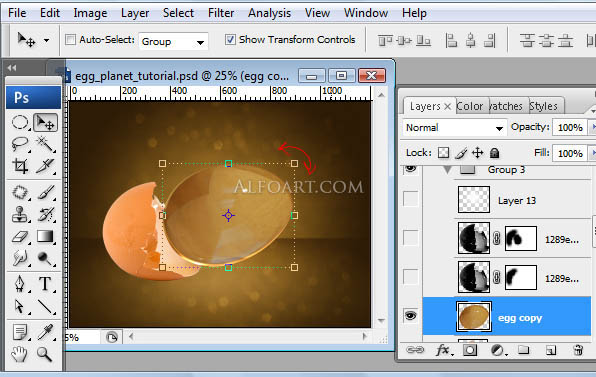This screenshot has width=596, height=377.
Task: Show Layer 13 visibility
Action: pos(411,199)
